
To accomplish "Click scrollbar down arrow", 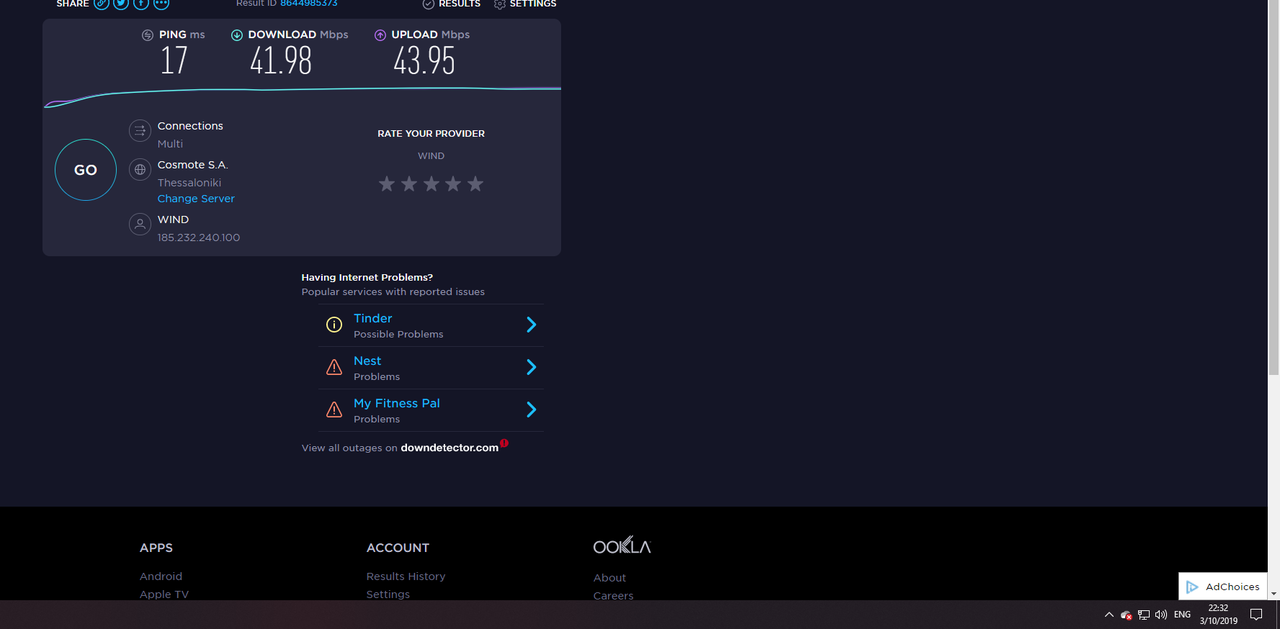I will (x=1274, y=592).
